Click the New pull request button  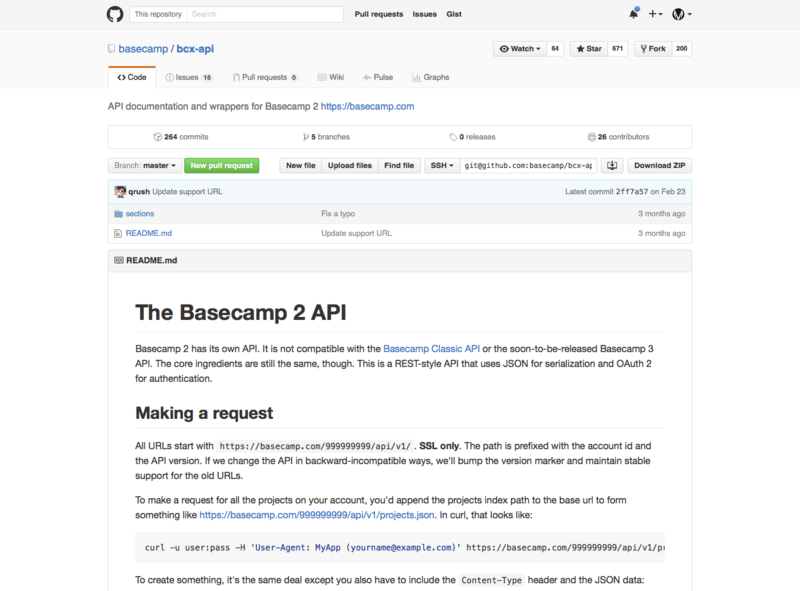[x=221, y=165]
